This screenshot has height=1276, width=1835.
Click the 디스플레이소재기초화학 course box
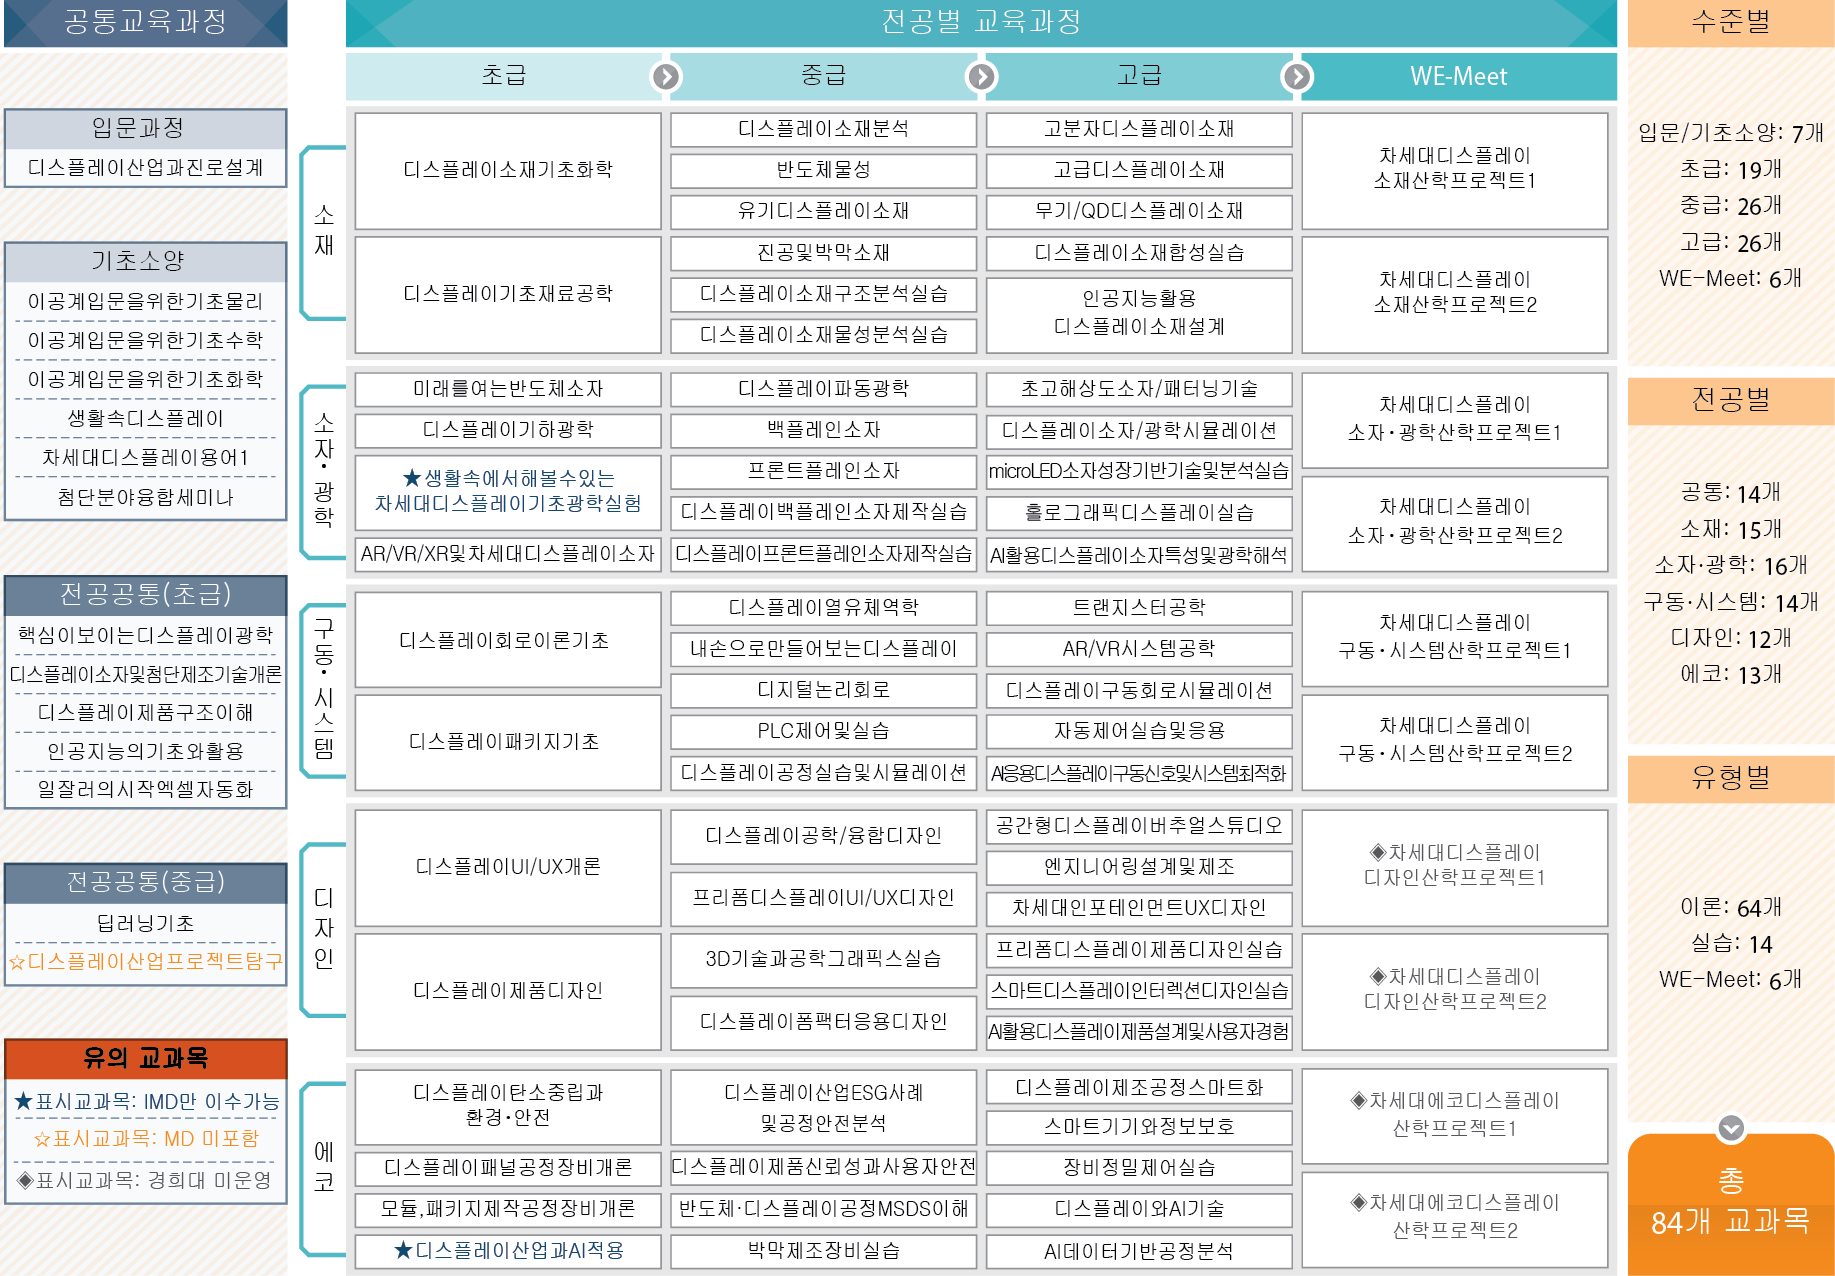[508, 170]
